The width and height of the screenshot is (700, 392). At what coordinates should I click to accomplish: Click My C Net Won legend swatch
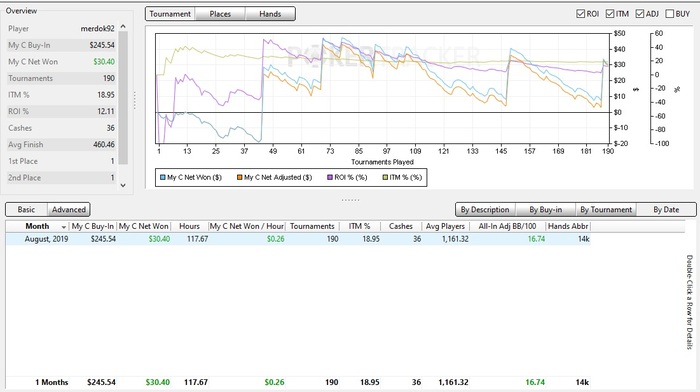point(163,177)
